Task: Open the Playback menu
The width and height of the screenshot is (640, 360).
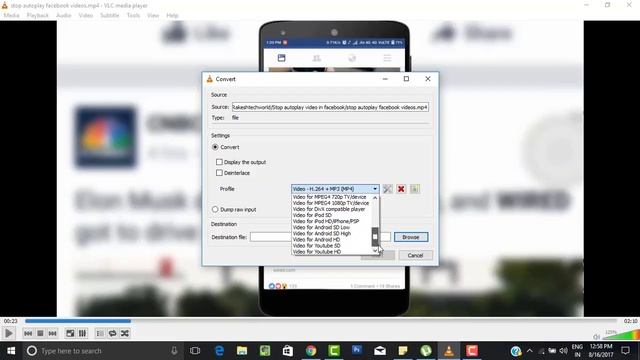Action: point(38,15)
